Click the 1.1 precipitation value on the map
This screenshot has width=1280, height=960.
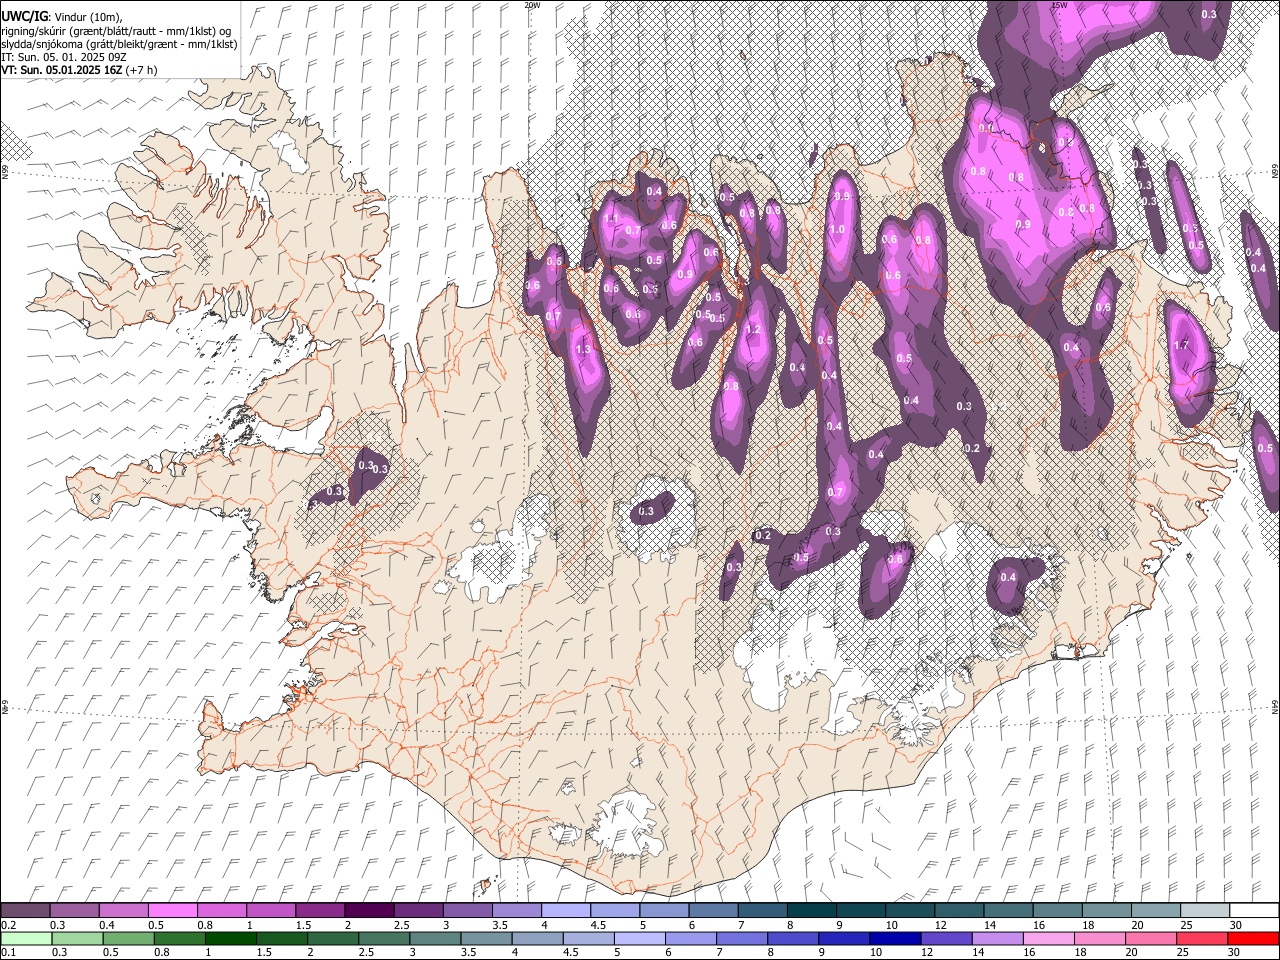[611, 217]
